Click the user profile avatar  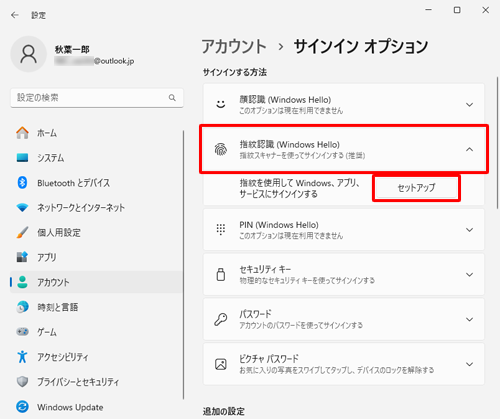29,54
